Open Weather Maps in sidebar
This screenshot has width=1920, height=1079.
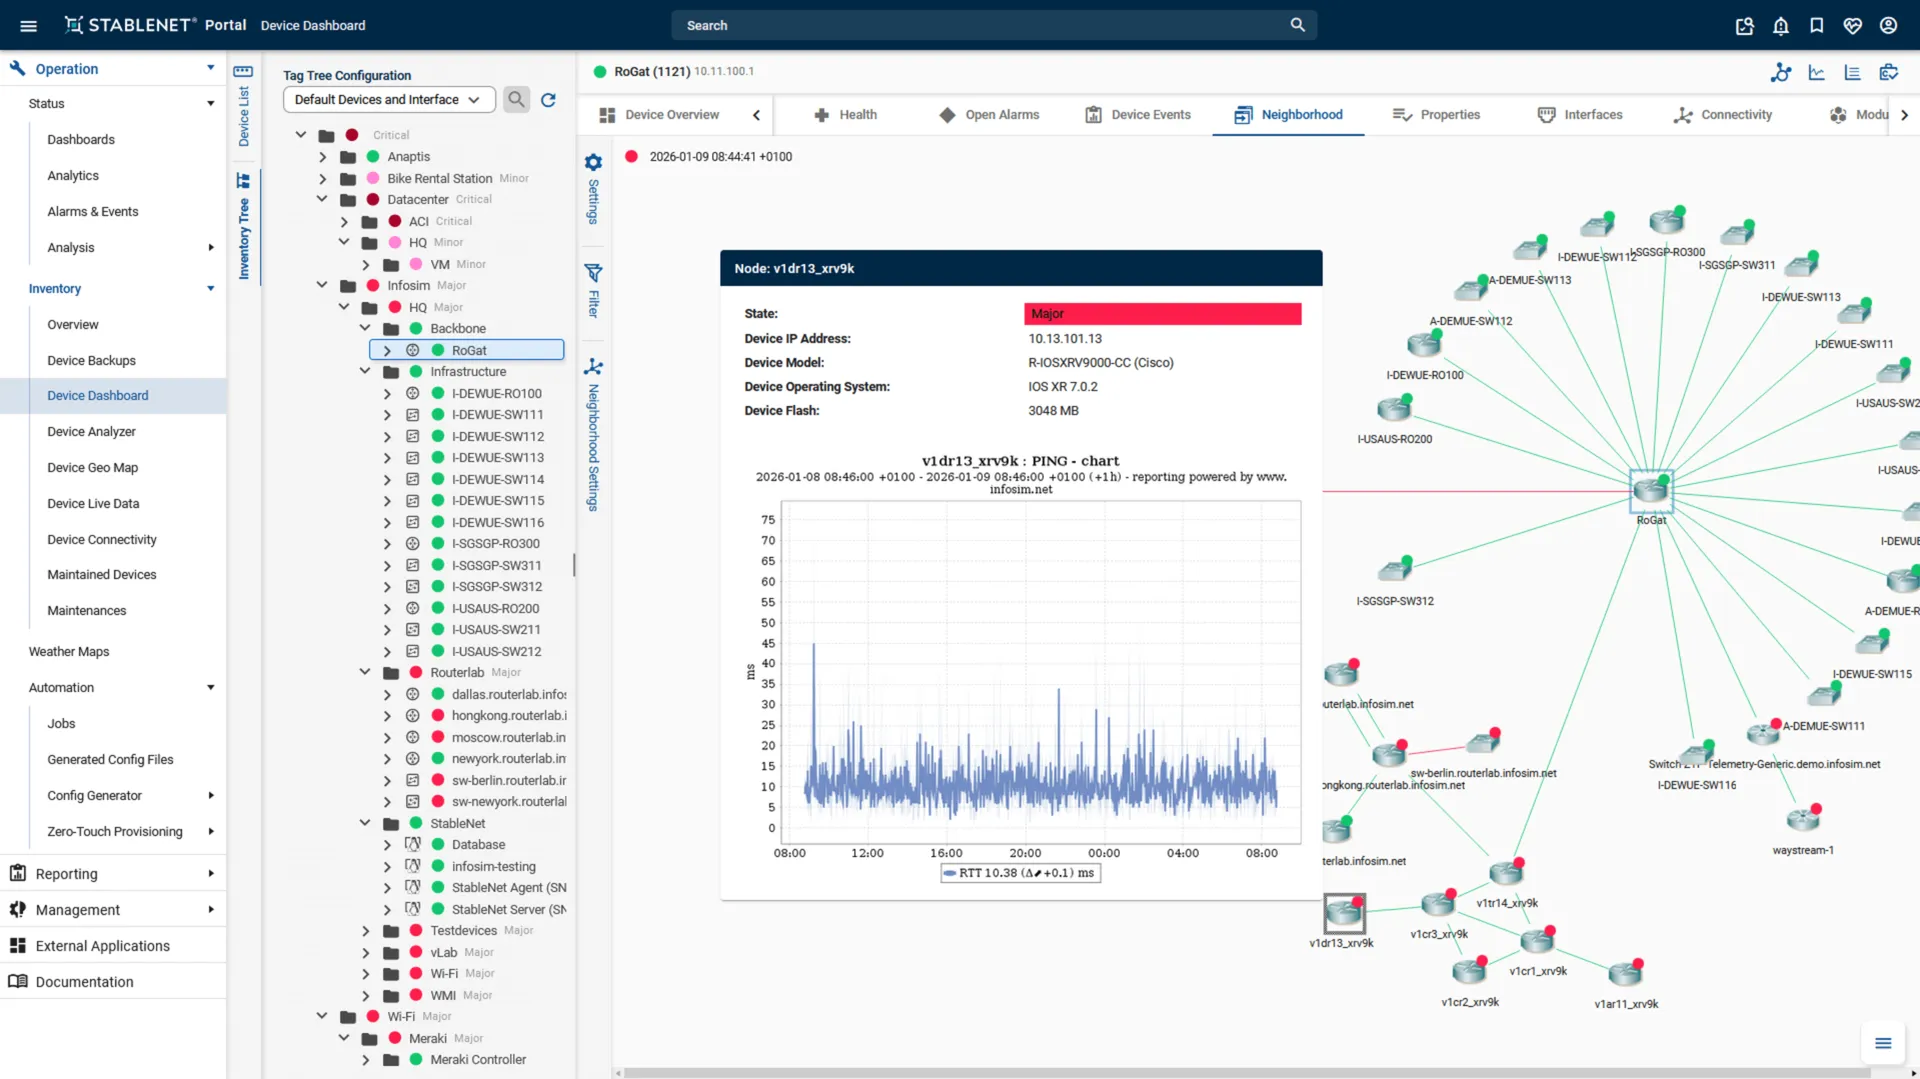point(69,651)
